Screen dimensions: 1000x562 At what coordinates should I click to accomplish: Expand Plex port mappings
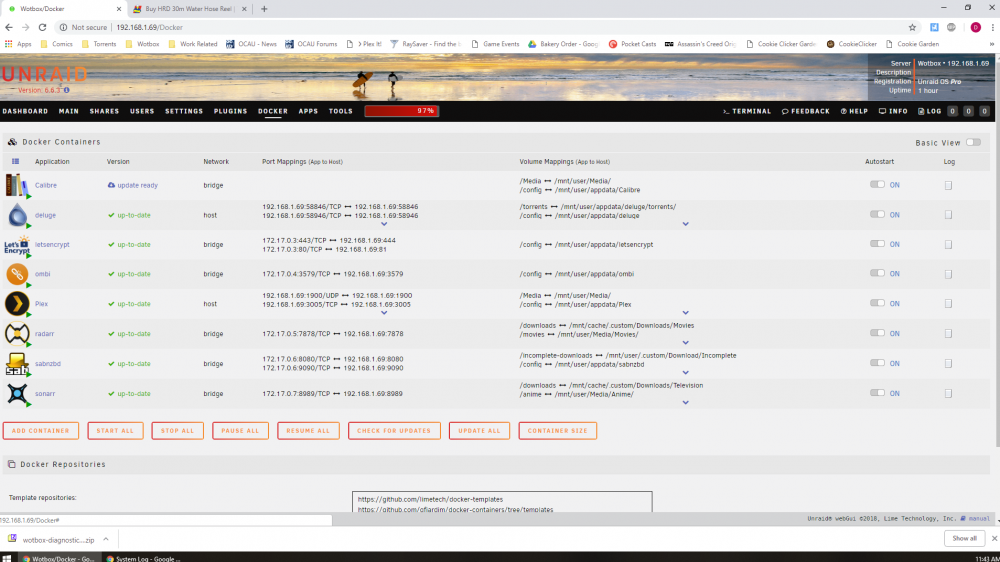pos(384,313)
